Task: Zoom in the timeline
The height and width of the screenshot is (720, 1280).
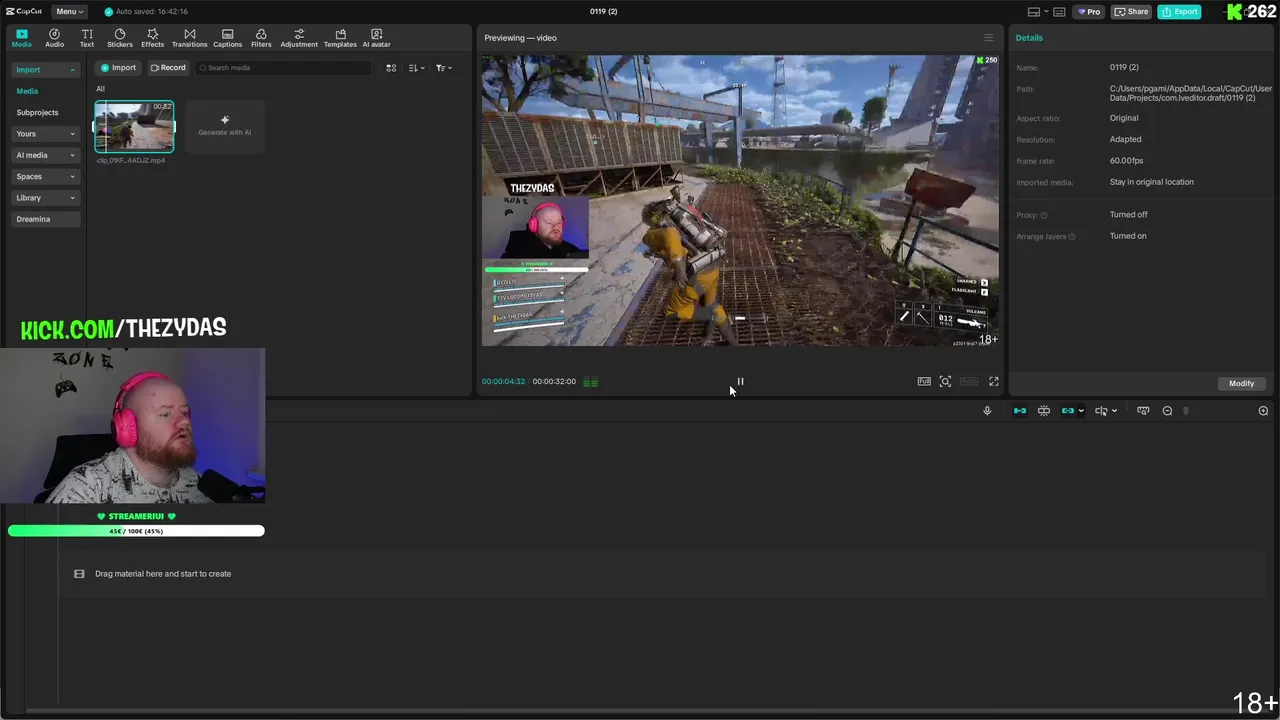Action: pos(1263,411)
